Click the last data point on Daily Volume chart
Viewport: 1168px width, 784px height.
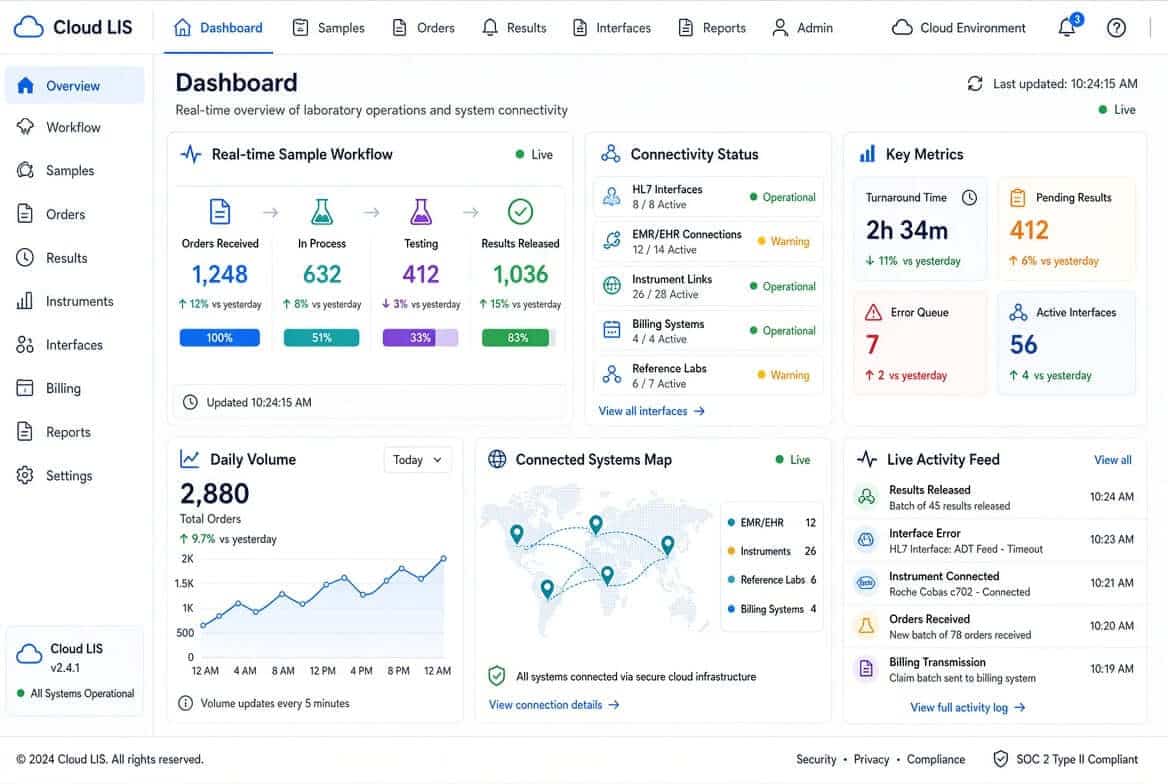coord(443,557)
